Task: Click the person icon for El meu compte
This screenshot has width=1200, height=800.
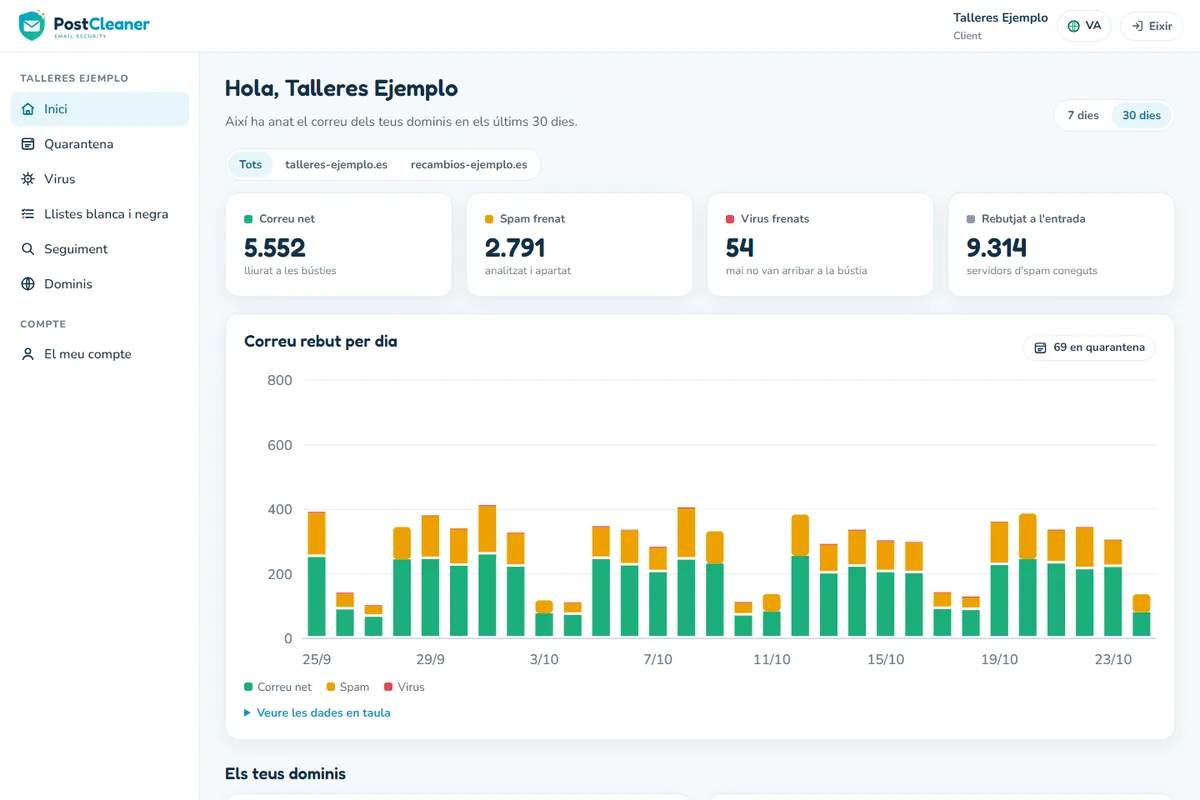Action: (28, 354)
